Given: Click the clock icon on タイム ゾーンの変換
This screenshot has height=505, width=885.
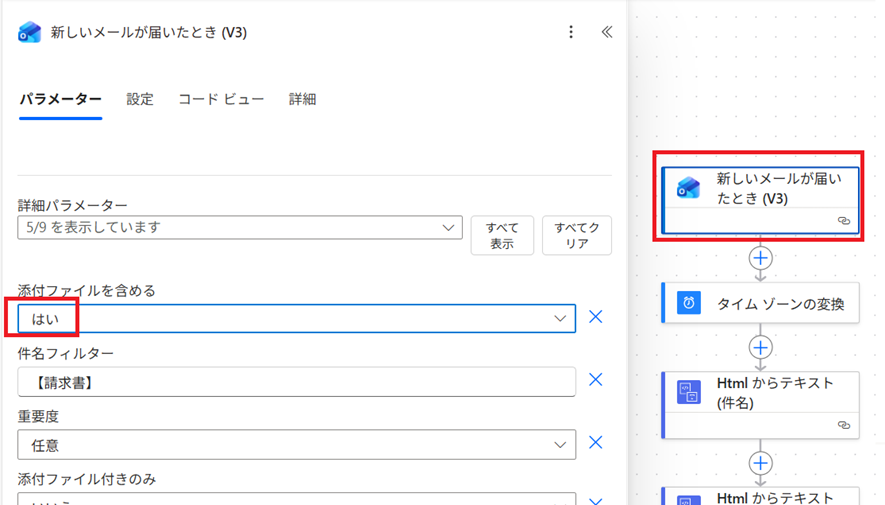Looking at the screenshot, I should [x=689, y=303].
